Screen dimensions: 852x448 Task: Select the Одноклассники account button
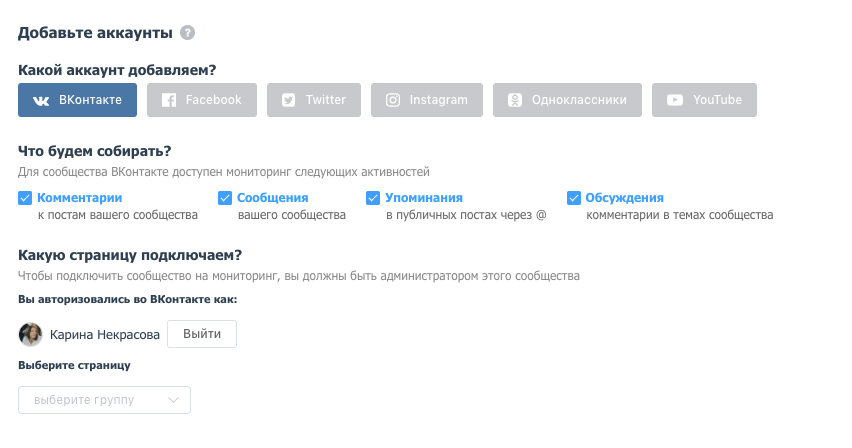[567, 100]
